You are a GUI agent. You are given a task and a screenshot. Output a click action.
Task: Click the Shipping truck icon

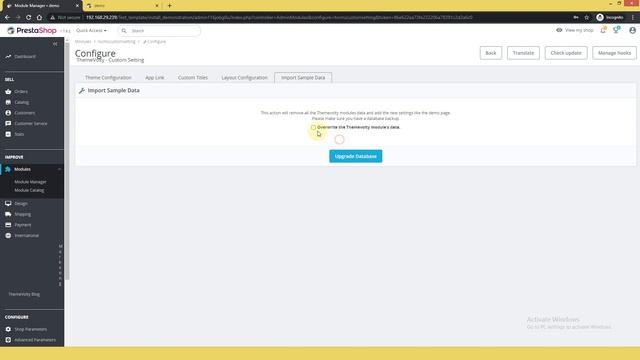[8, 214]
